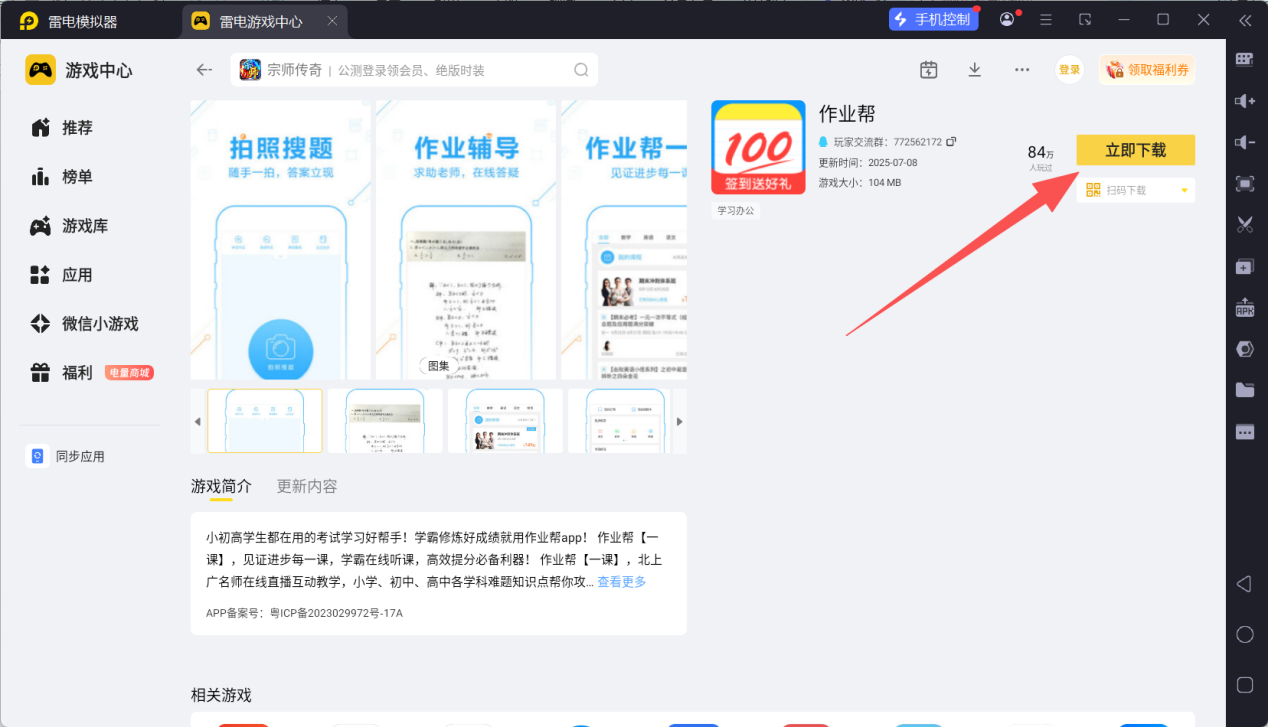The image size is (1268, 727).
Task: Click next arrow on the thumbnail strip
Action: (x=680, y=421)
